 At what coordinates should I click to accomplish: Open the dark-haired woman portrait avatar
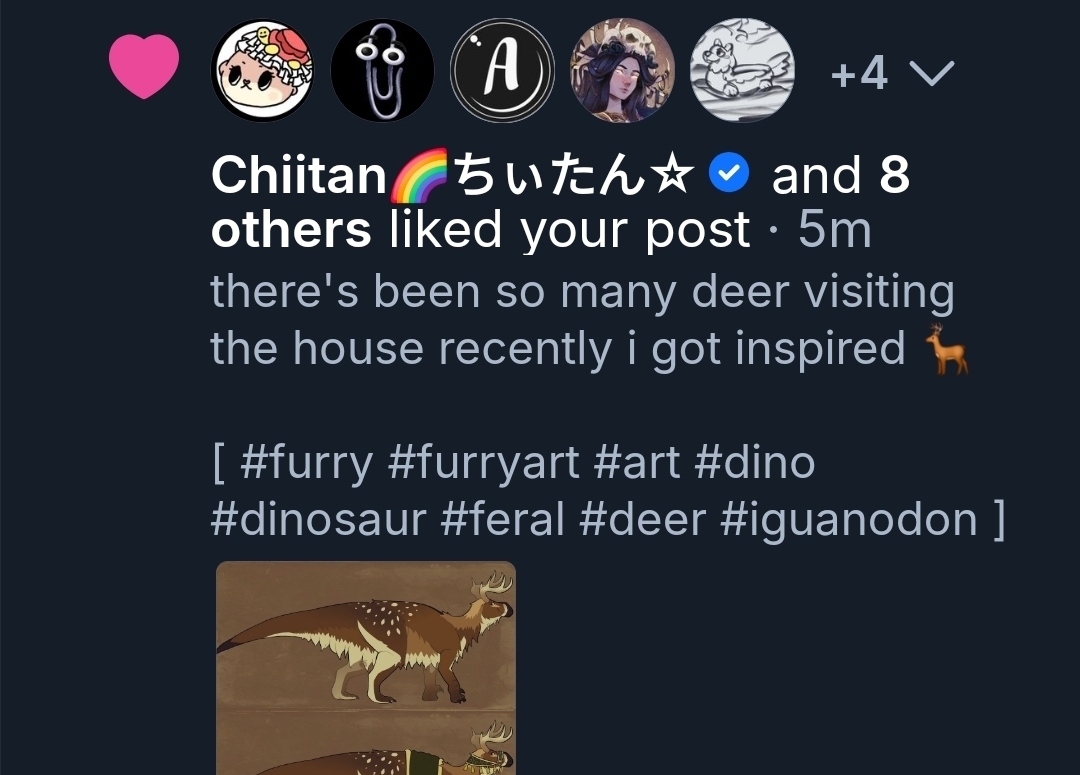[x=622, y=71]
